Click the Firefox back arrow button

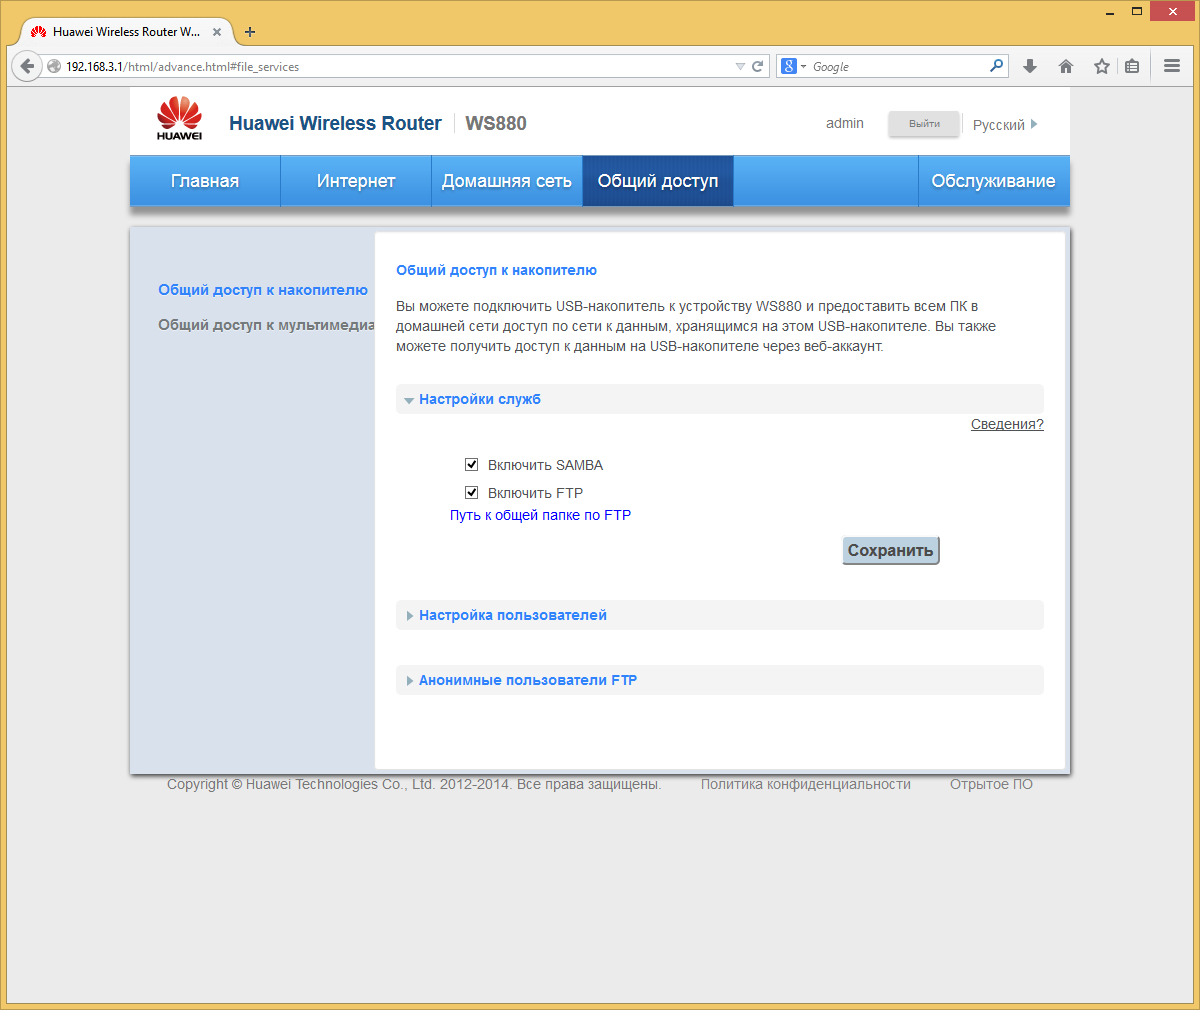(x=27, y=66)
